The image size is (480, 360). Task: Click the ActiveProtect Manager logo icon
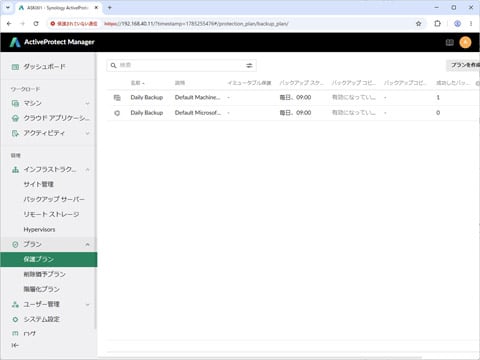click(15, 42)
